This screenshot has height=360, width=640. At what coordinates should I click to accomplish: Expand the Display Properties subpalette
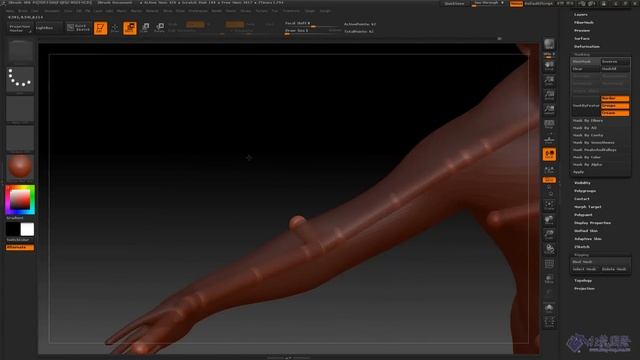pos(592,223)
